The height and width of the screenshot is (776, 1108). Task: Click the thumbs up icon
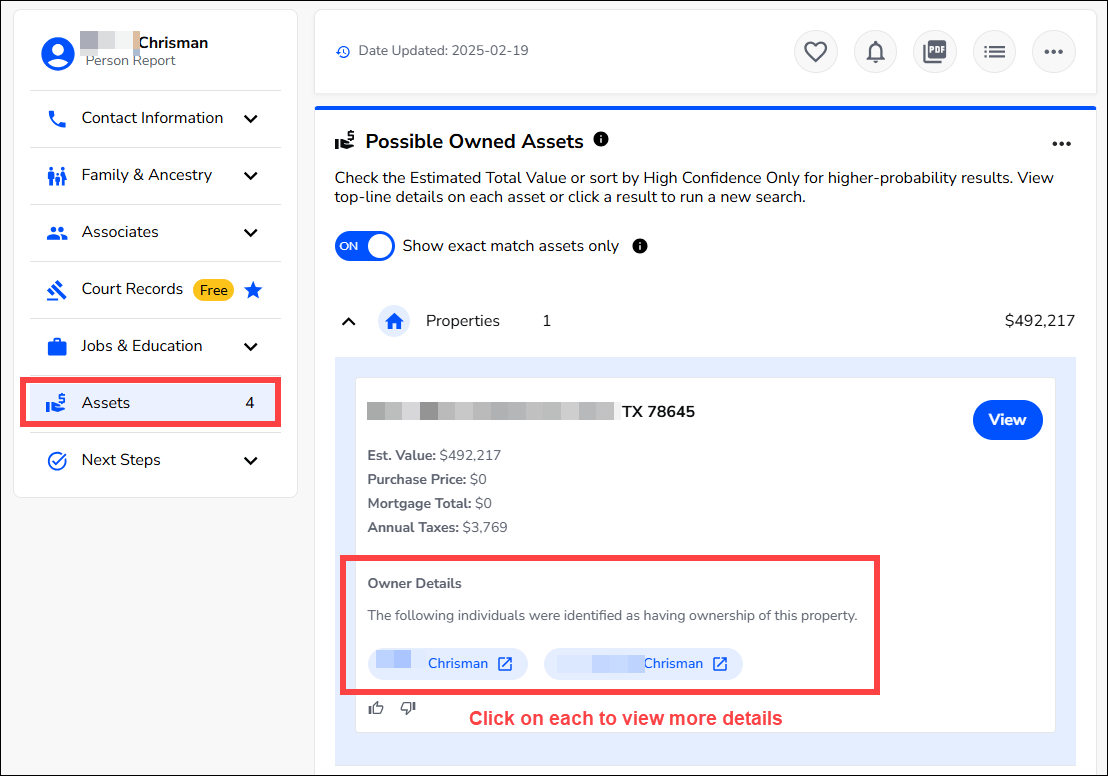(x=376, y=707)
